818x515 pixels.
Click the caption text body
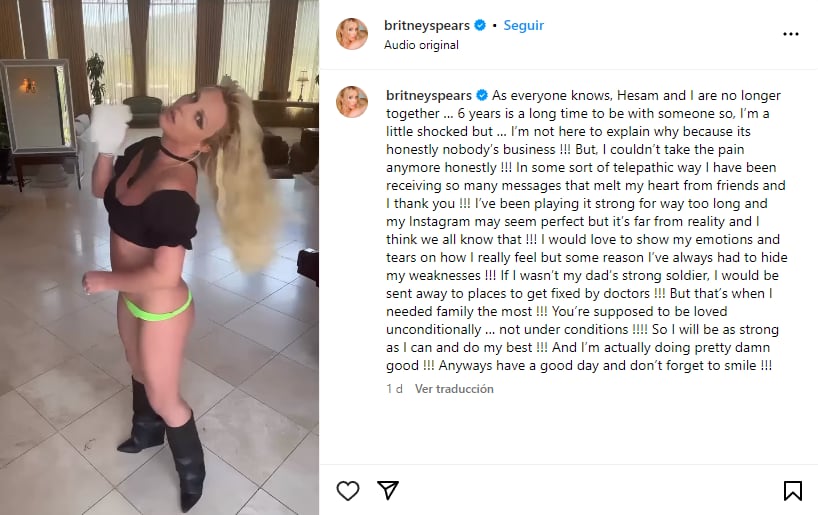point(587,230)
